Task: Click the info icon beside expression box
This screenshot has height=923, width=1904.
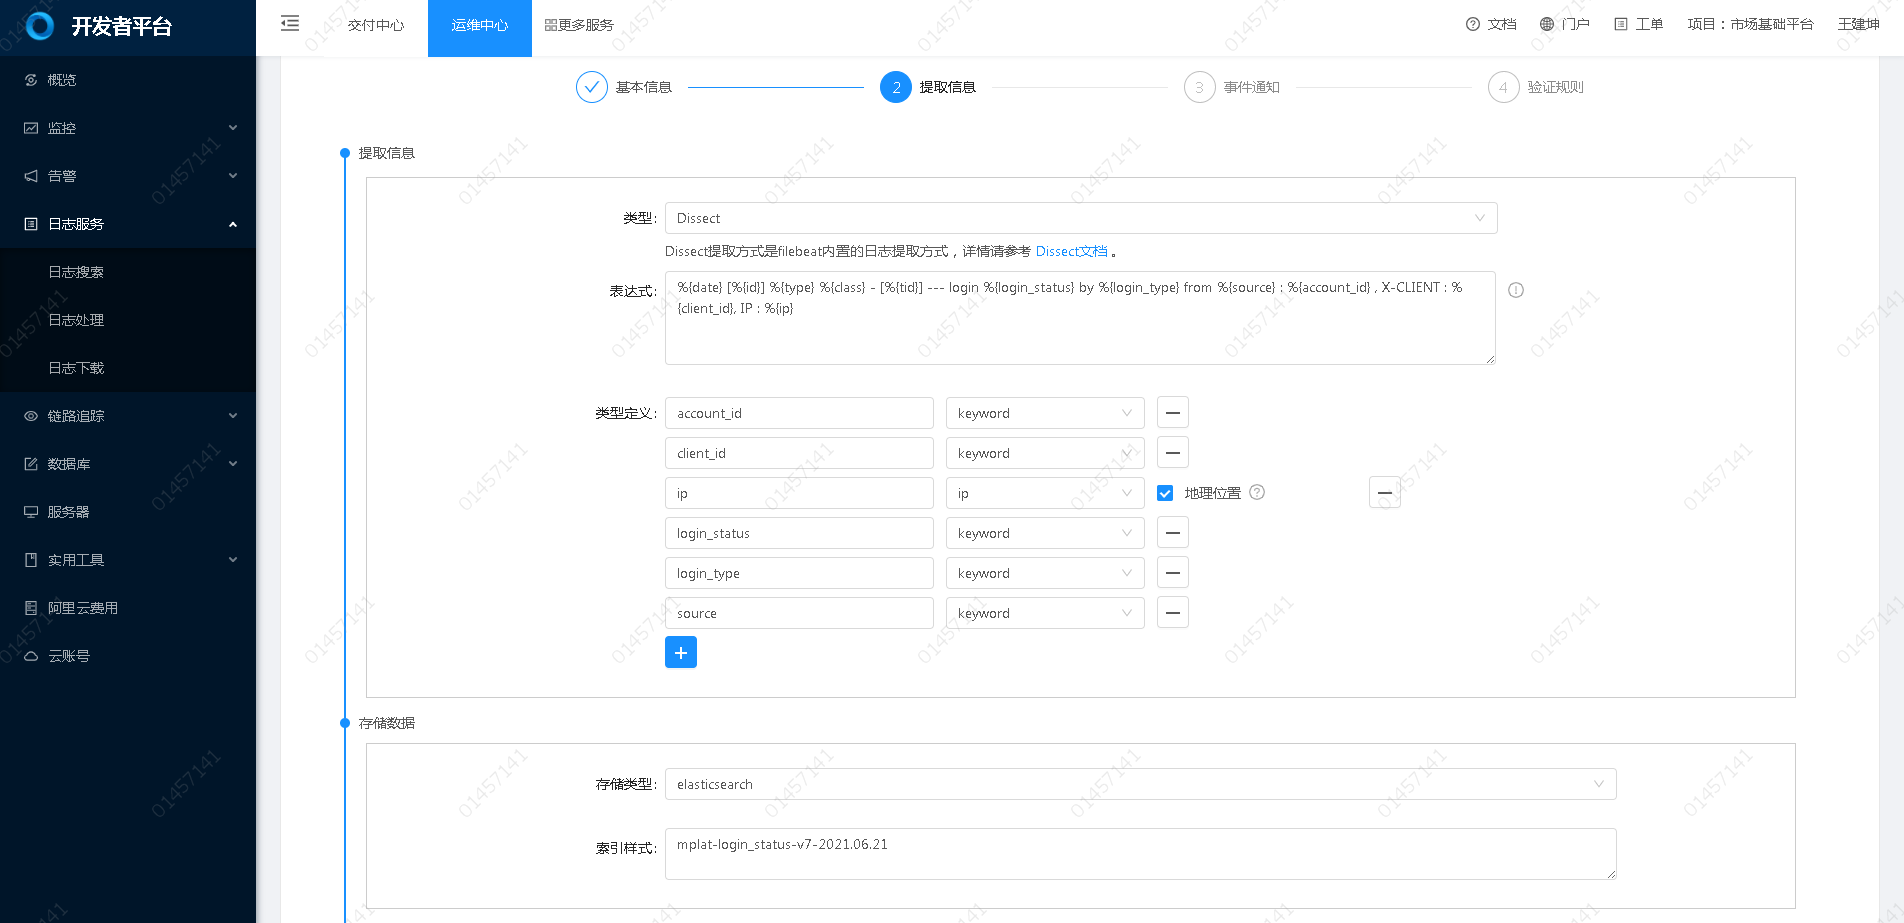Action: [1515, 290]
